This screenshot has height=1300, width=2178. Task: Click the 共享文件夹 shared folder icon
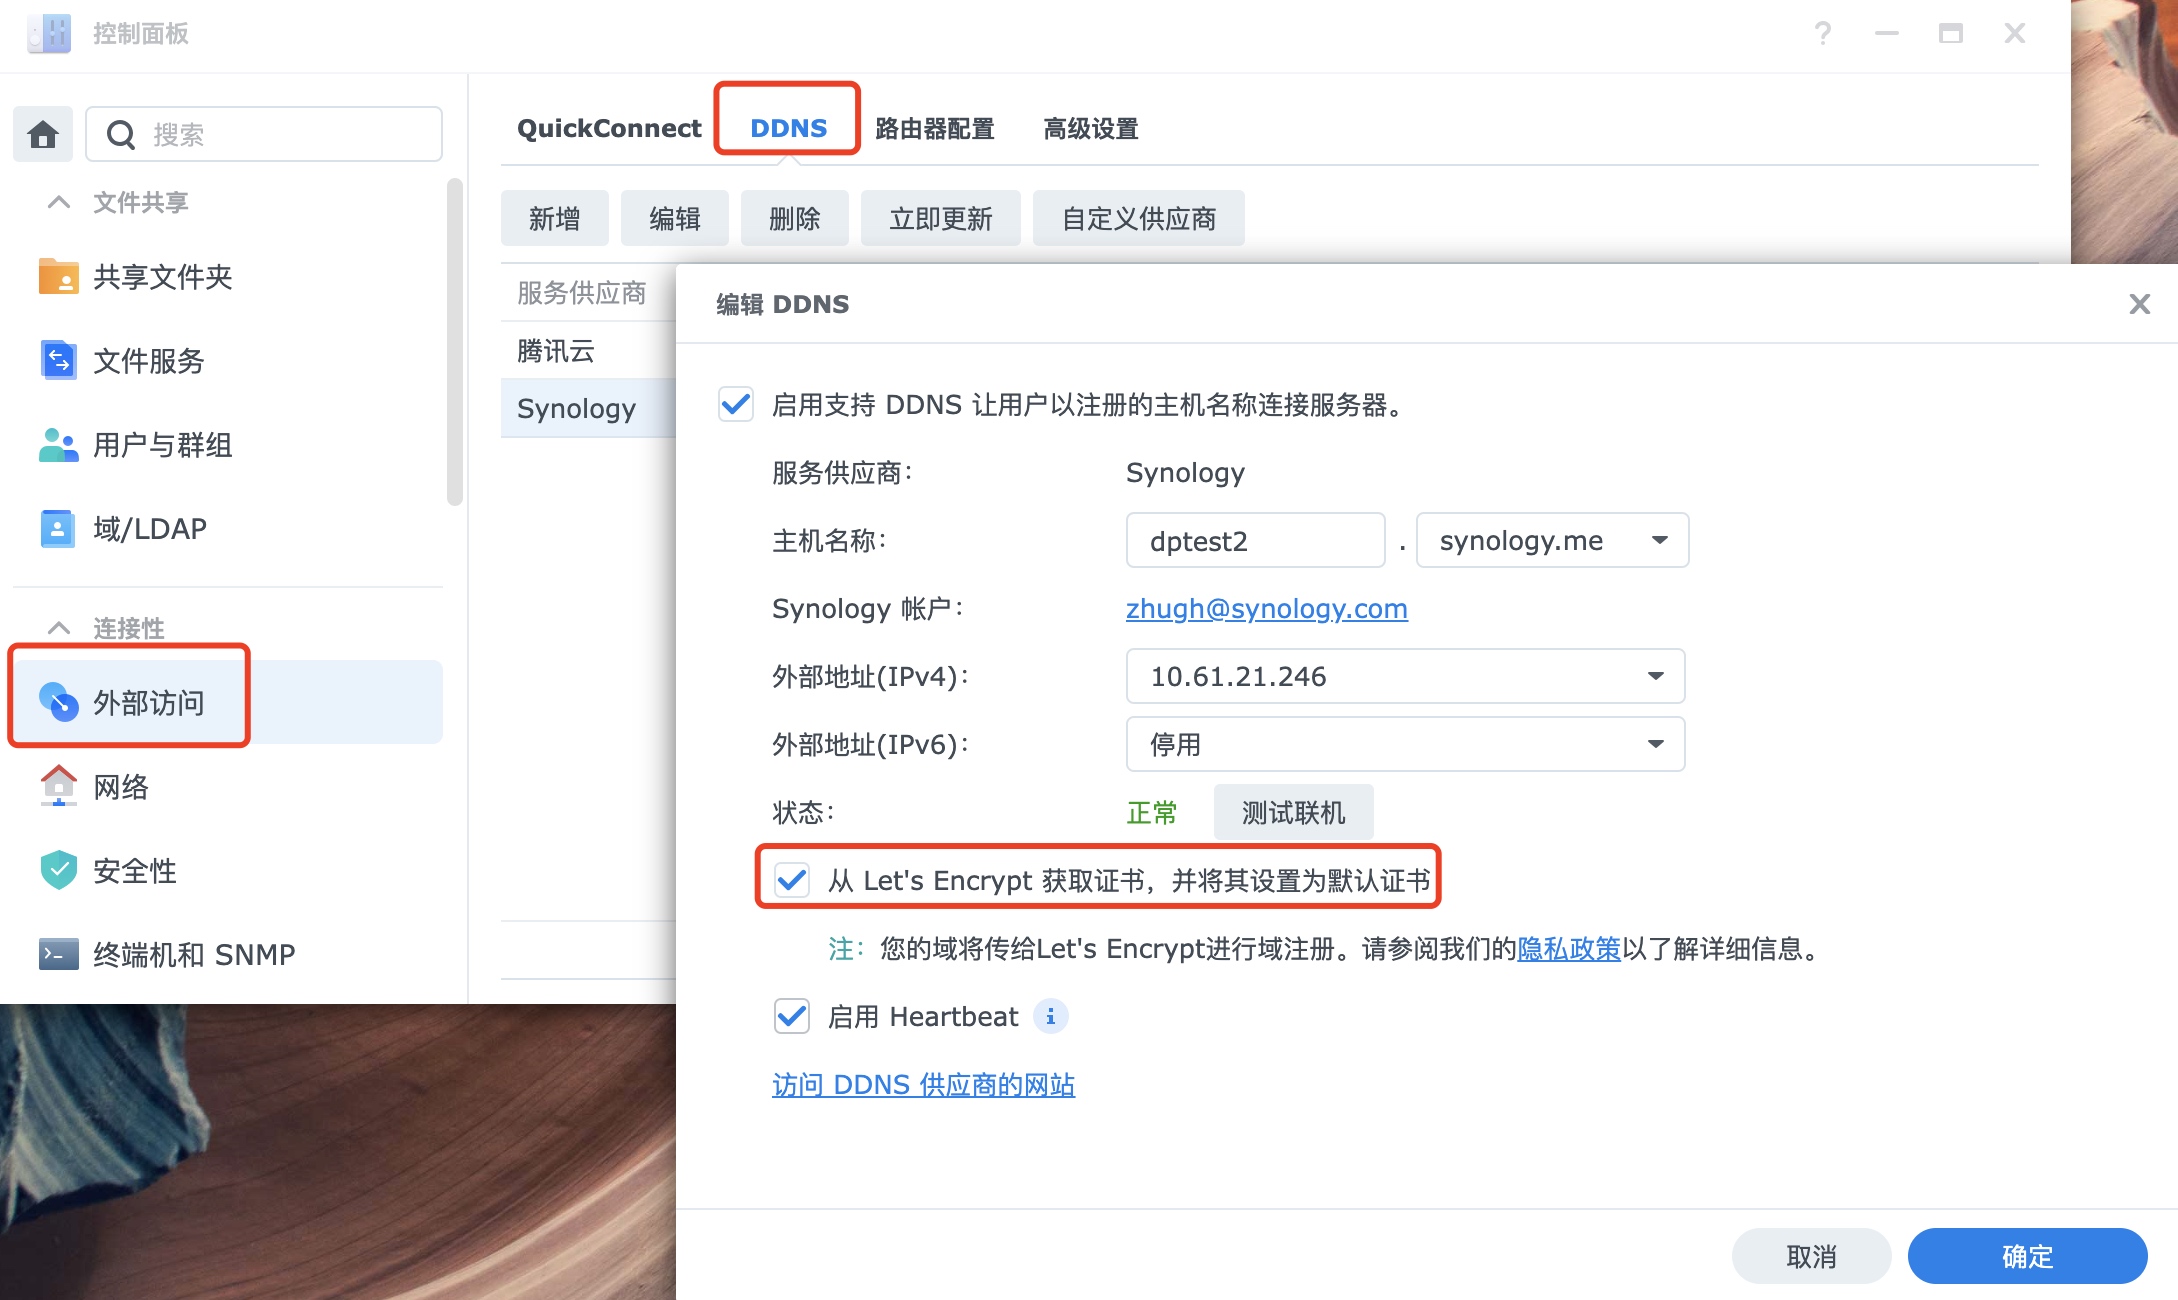click(58, 277)
